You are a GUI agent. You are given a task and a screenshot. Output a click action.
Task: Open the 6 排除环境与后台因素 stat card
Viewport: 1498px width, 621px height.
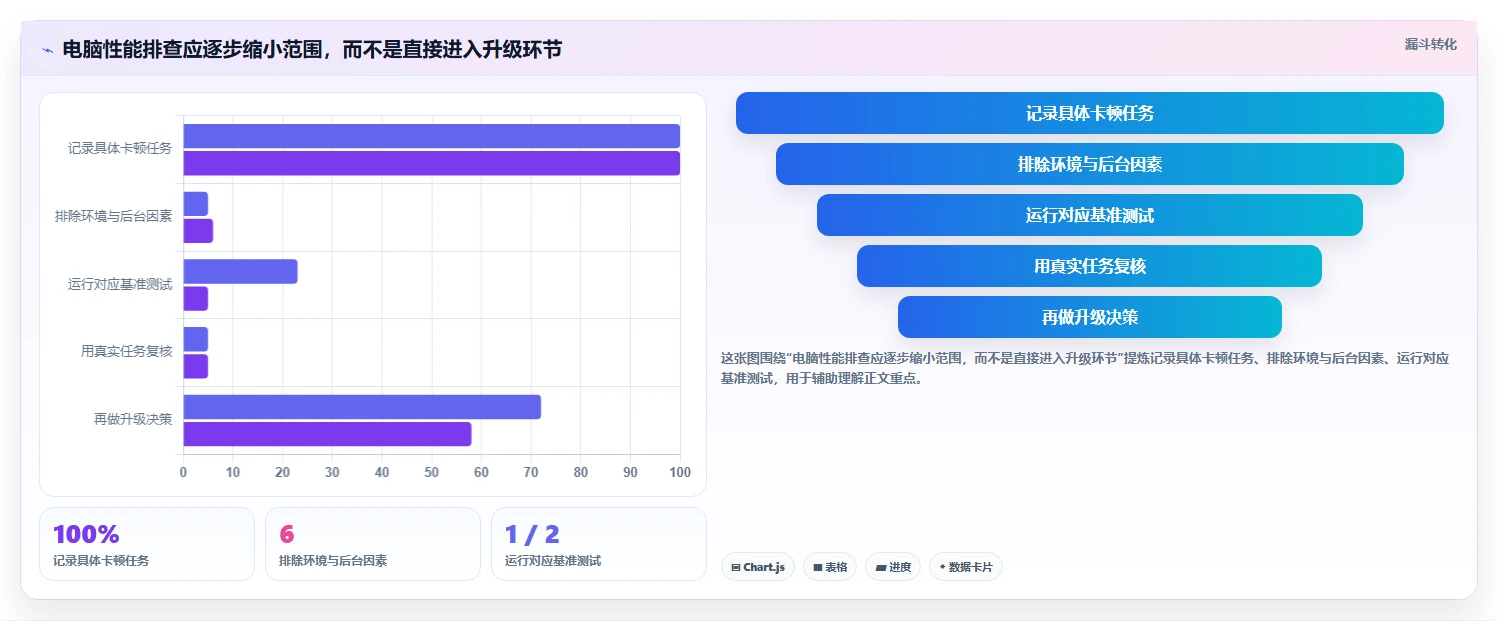(373, 544)
